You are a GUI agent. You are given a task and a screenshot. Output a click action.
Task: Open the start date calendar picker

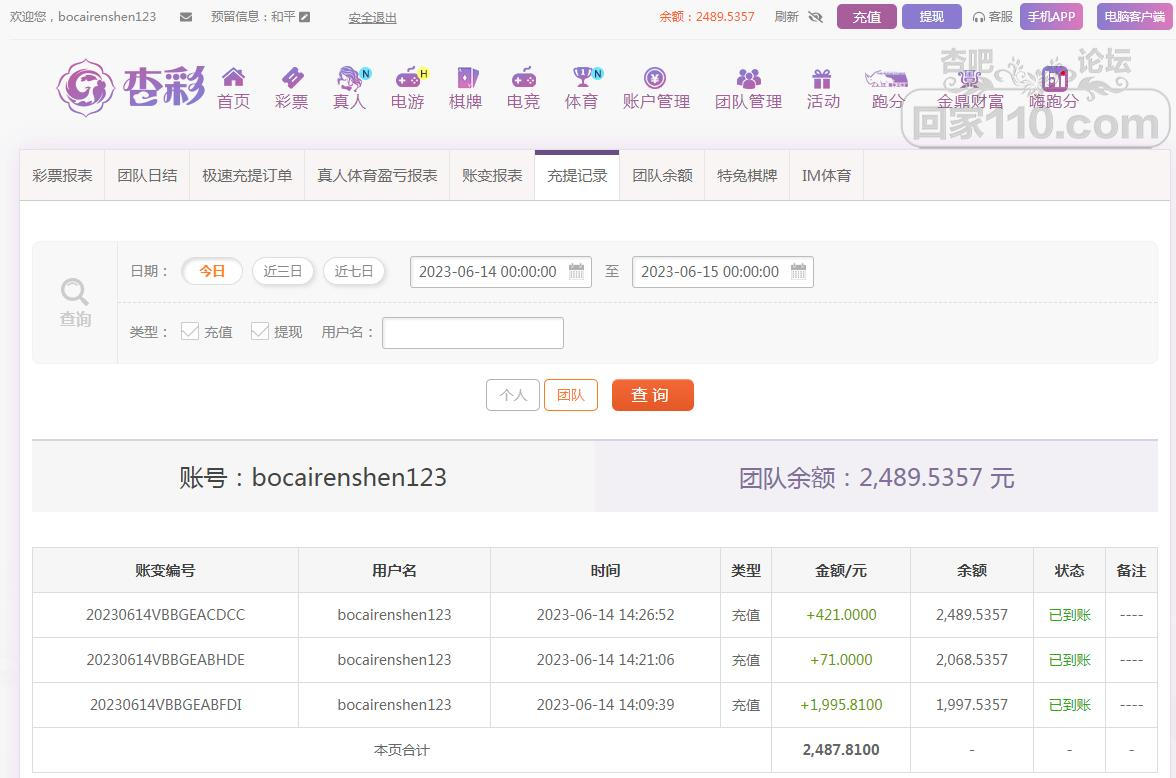coord(577,271)
